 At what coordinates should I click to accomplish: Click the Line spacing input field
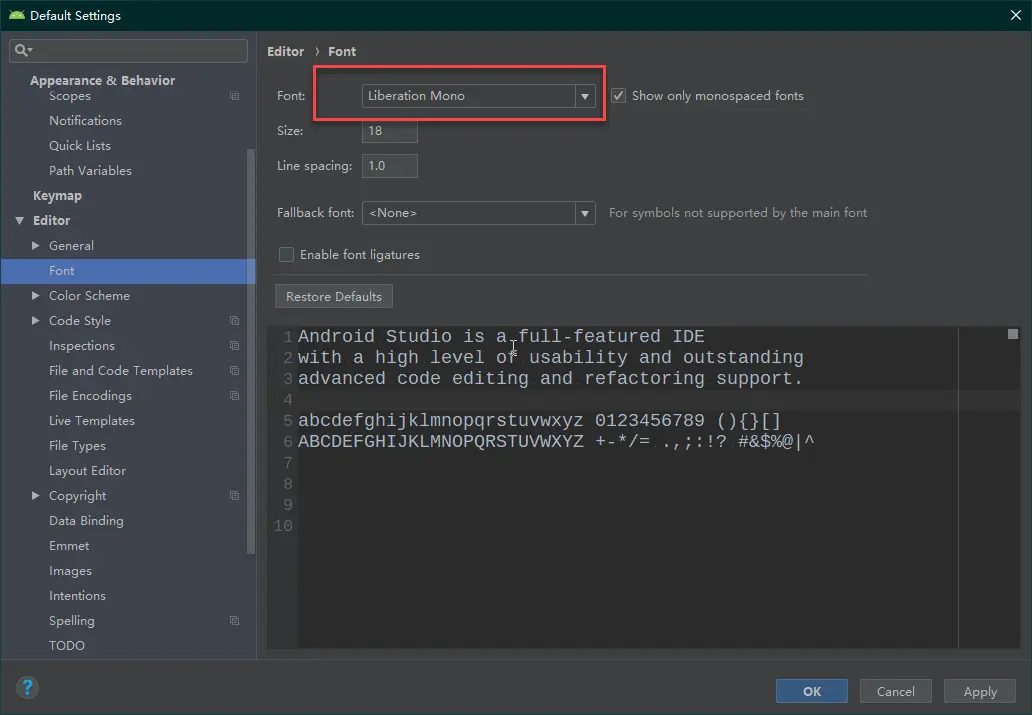(390, 166)
